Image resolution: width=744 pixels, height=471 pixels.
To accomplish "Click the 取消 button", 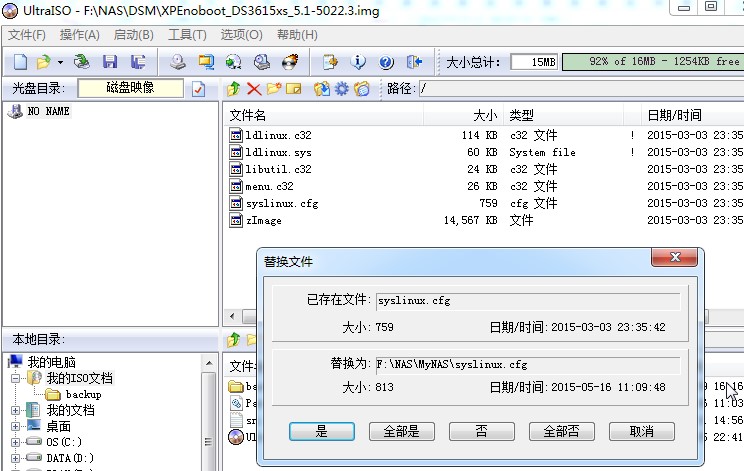I will click(x=642, y=431).
